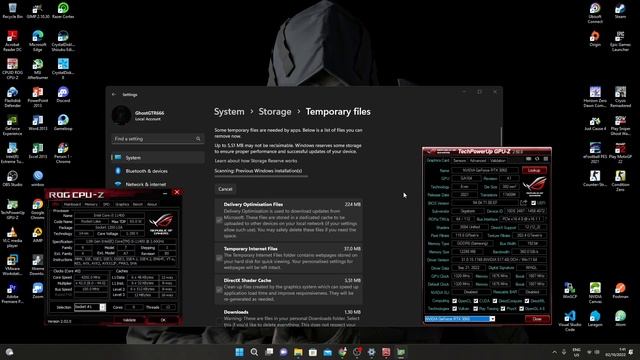Open the Recycle Bin desktop icon
Viewport: 640px width, 360px height.
pos(12,11)
